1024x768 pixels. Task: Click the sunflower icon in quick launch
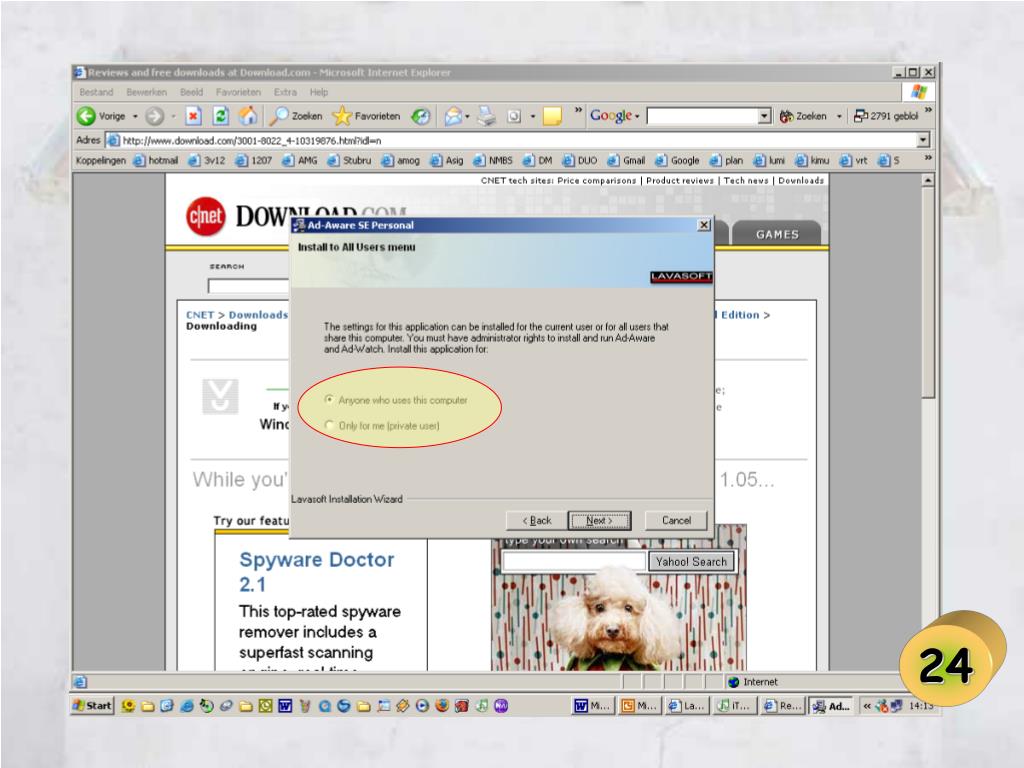tap(129, 705)
